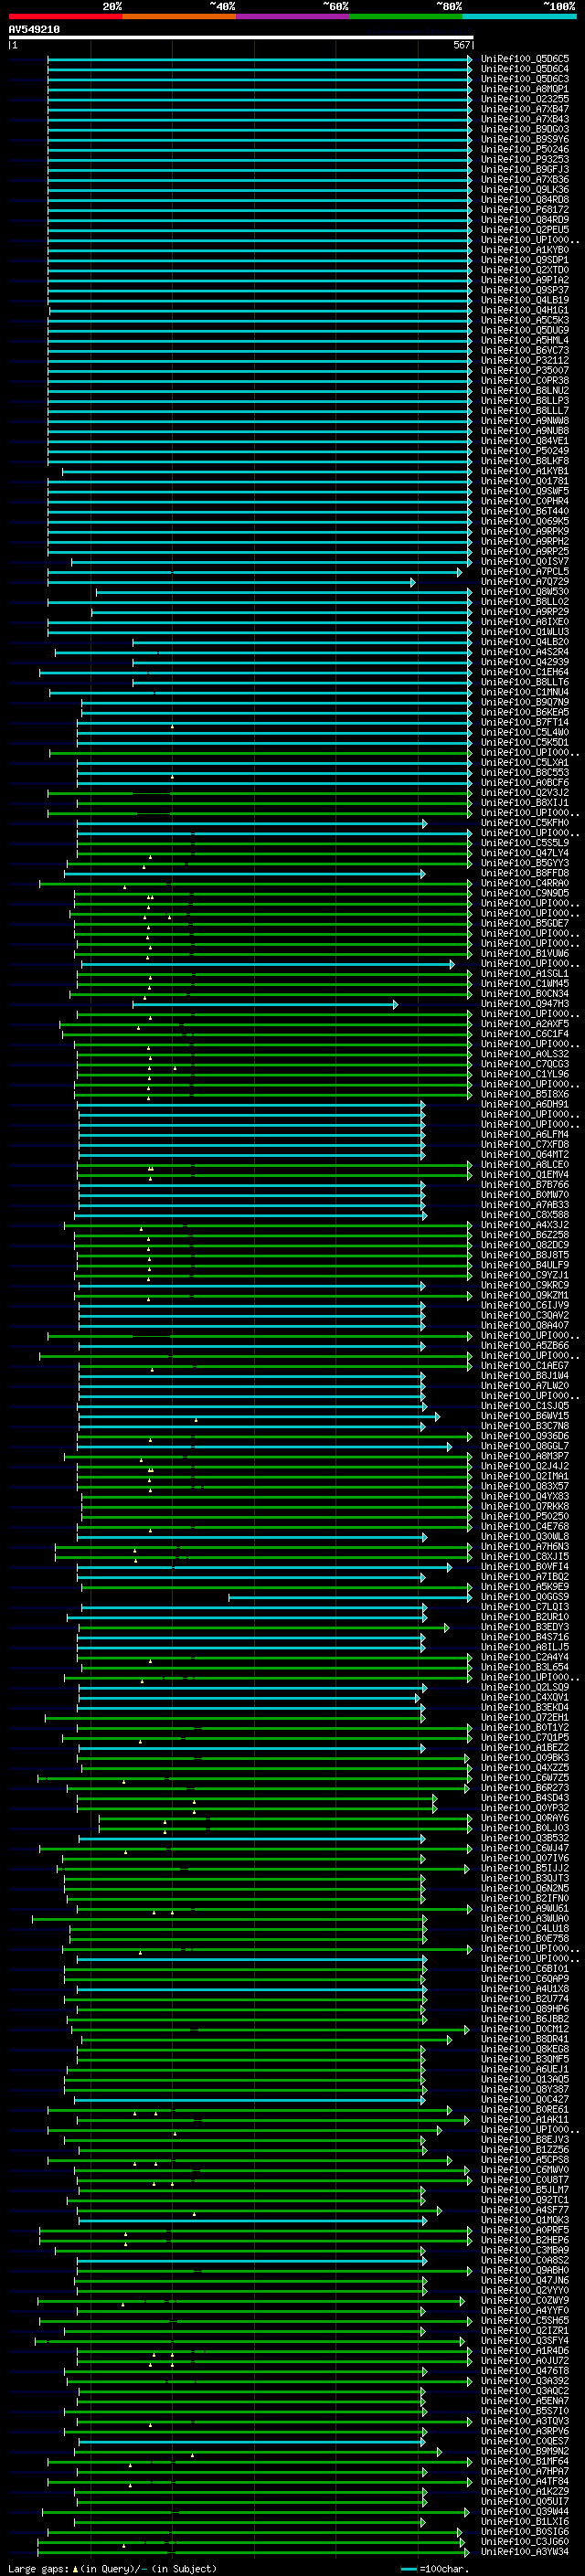Screen dimensions: 585x2576
Task: Click the purple ~60% identity legend bar
Action: (x=293, y=16)
